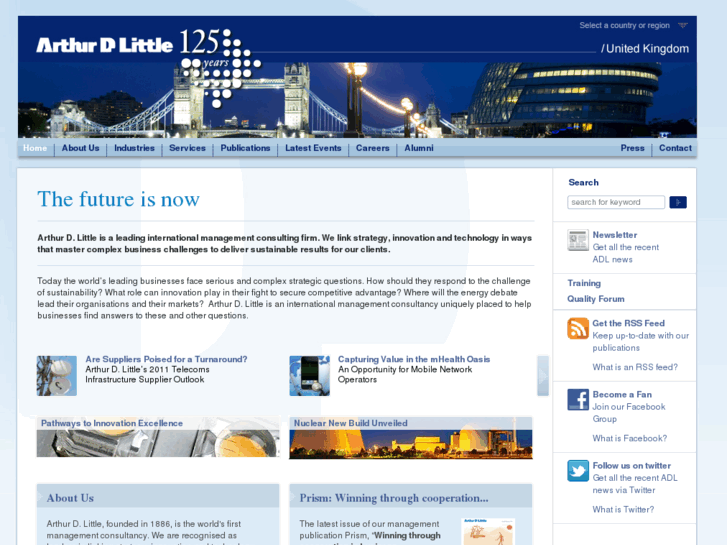Open 'Are Suppliers Poised for a Turnaround?' article

(x=166, y=359)
